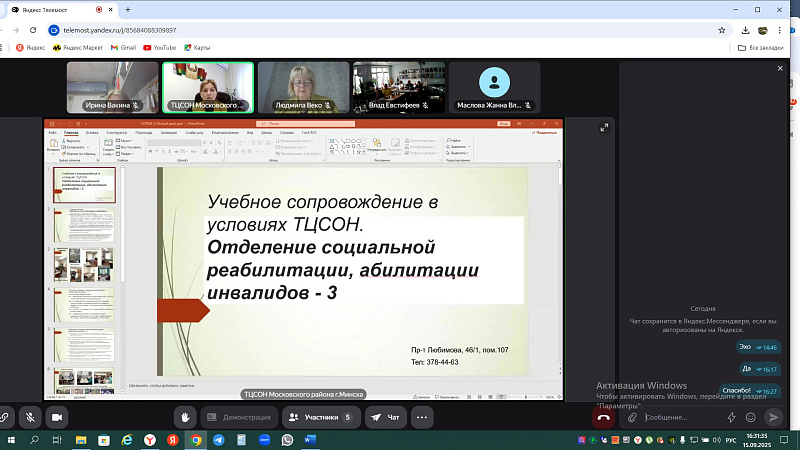Open the YouTube bookmark
The height and width of the screenshot is (450, 800).
click(159, 47)
